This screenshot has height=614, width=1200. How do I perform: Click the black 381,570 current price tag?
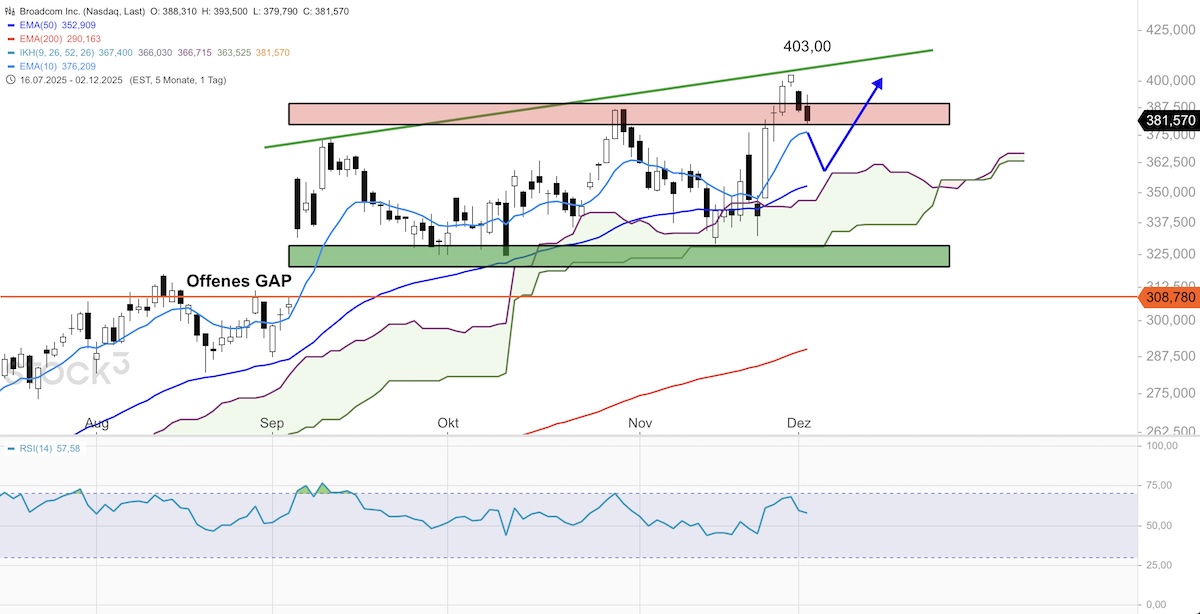pos(1169,121)
